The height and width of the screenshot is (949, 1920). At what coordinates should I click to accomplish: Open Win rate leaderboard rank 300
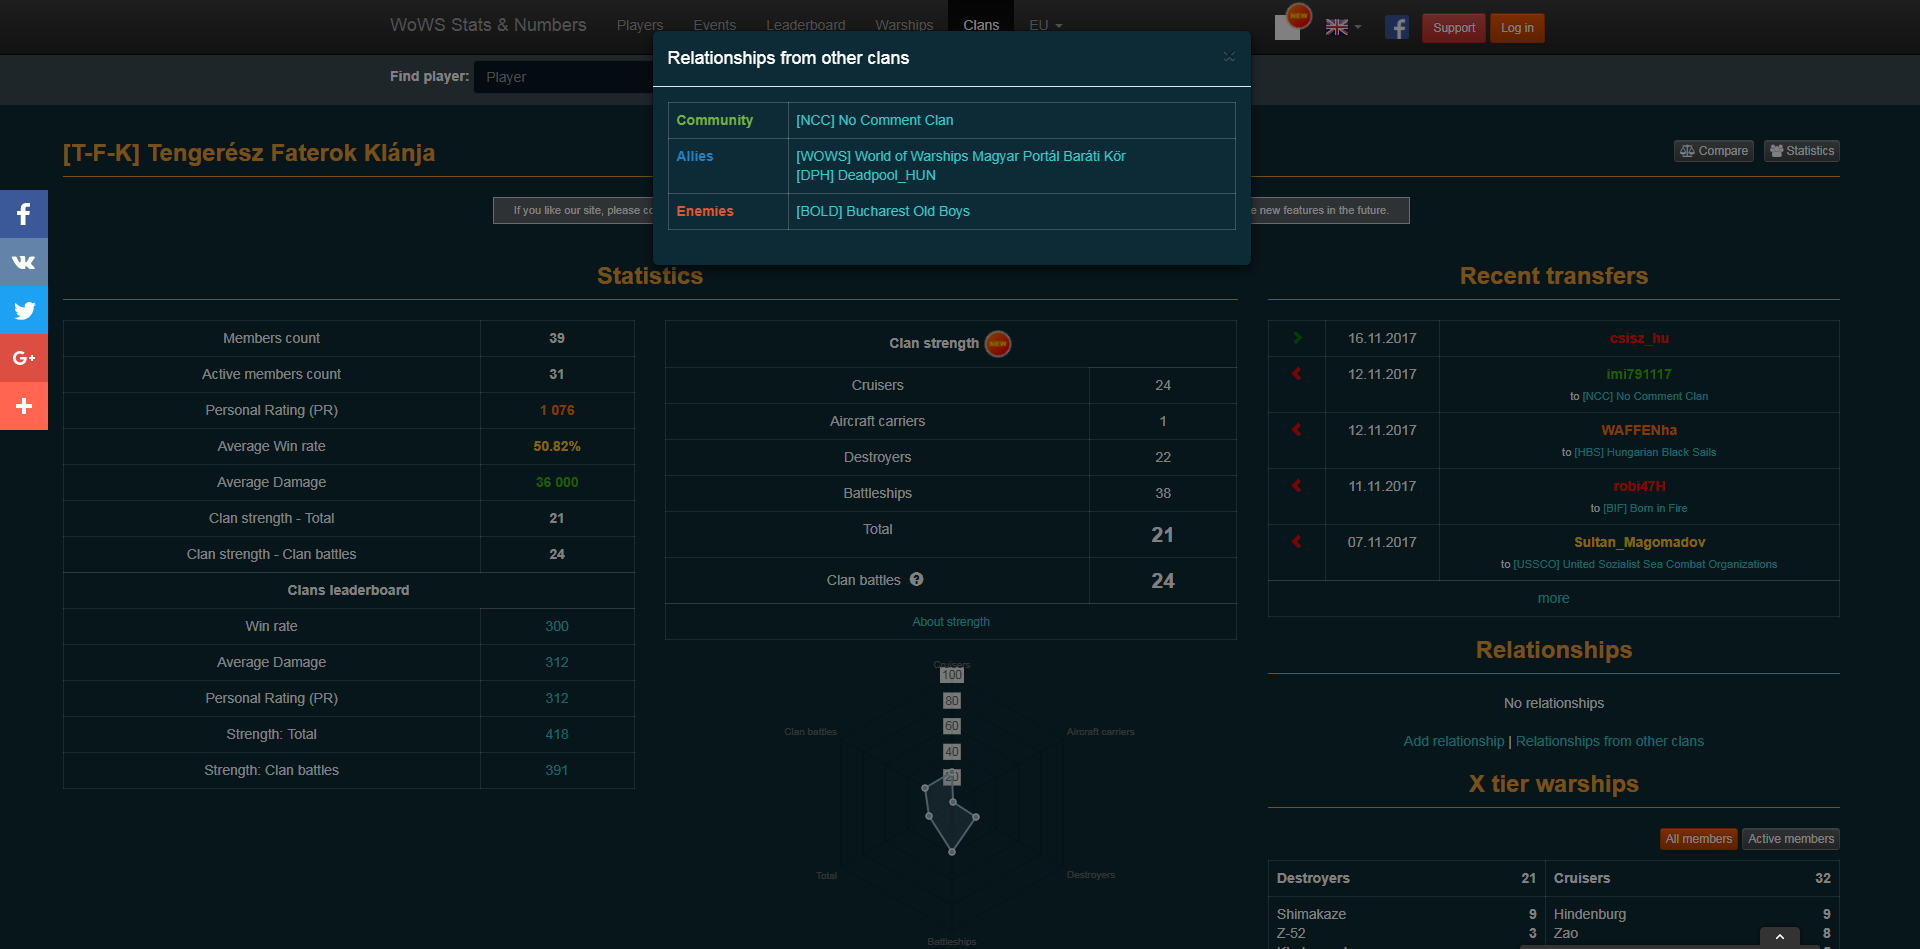[x=557, y=626]
